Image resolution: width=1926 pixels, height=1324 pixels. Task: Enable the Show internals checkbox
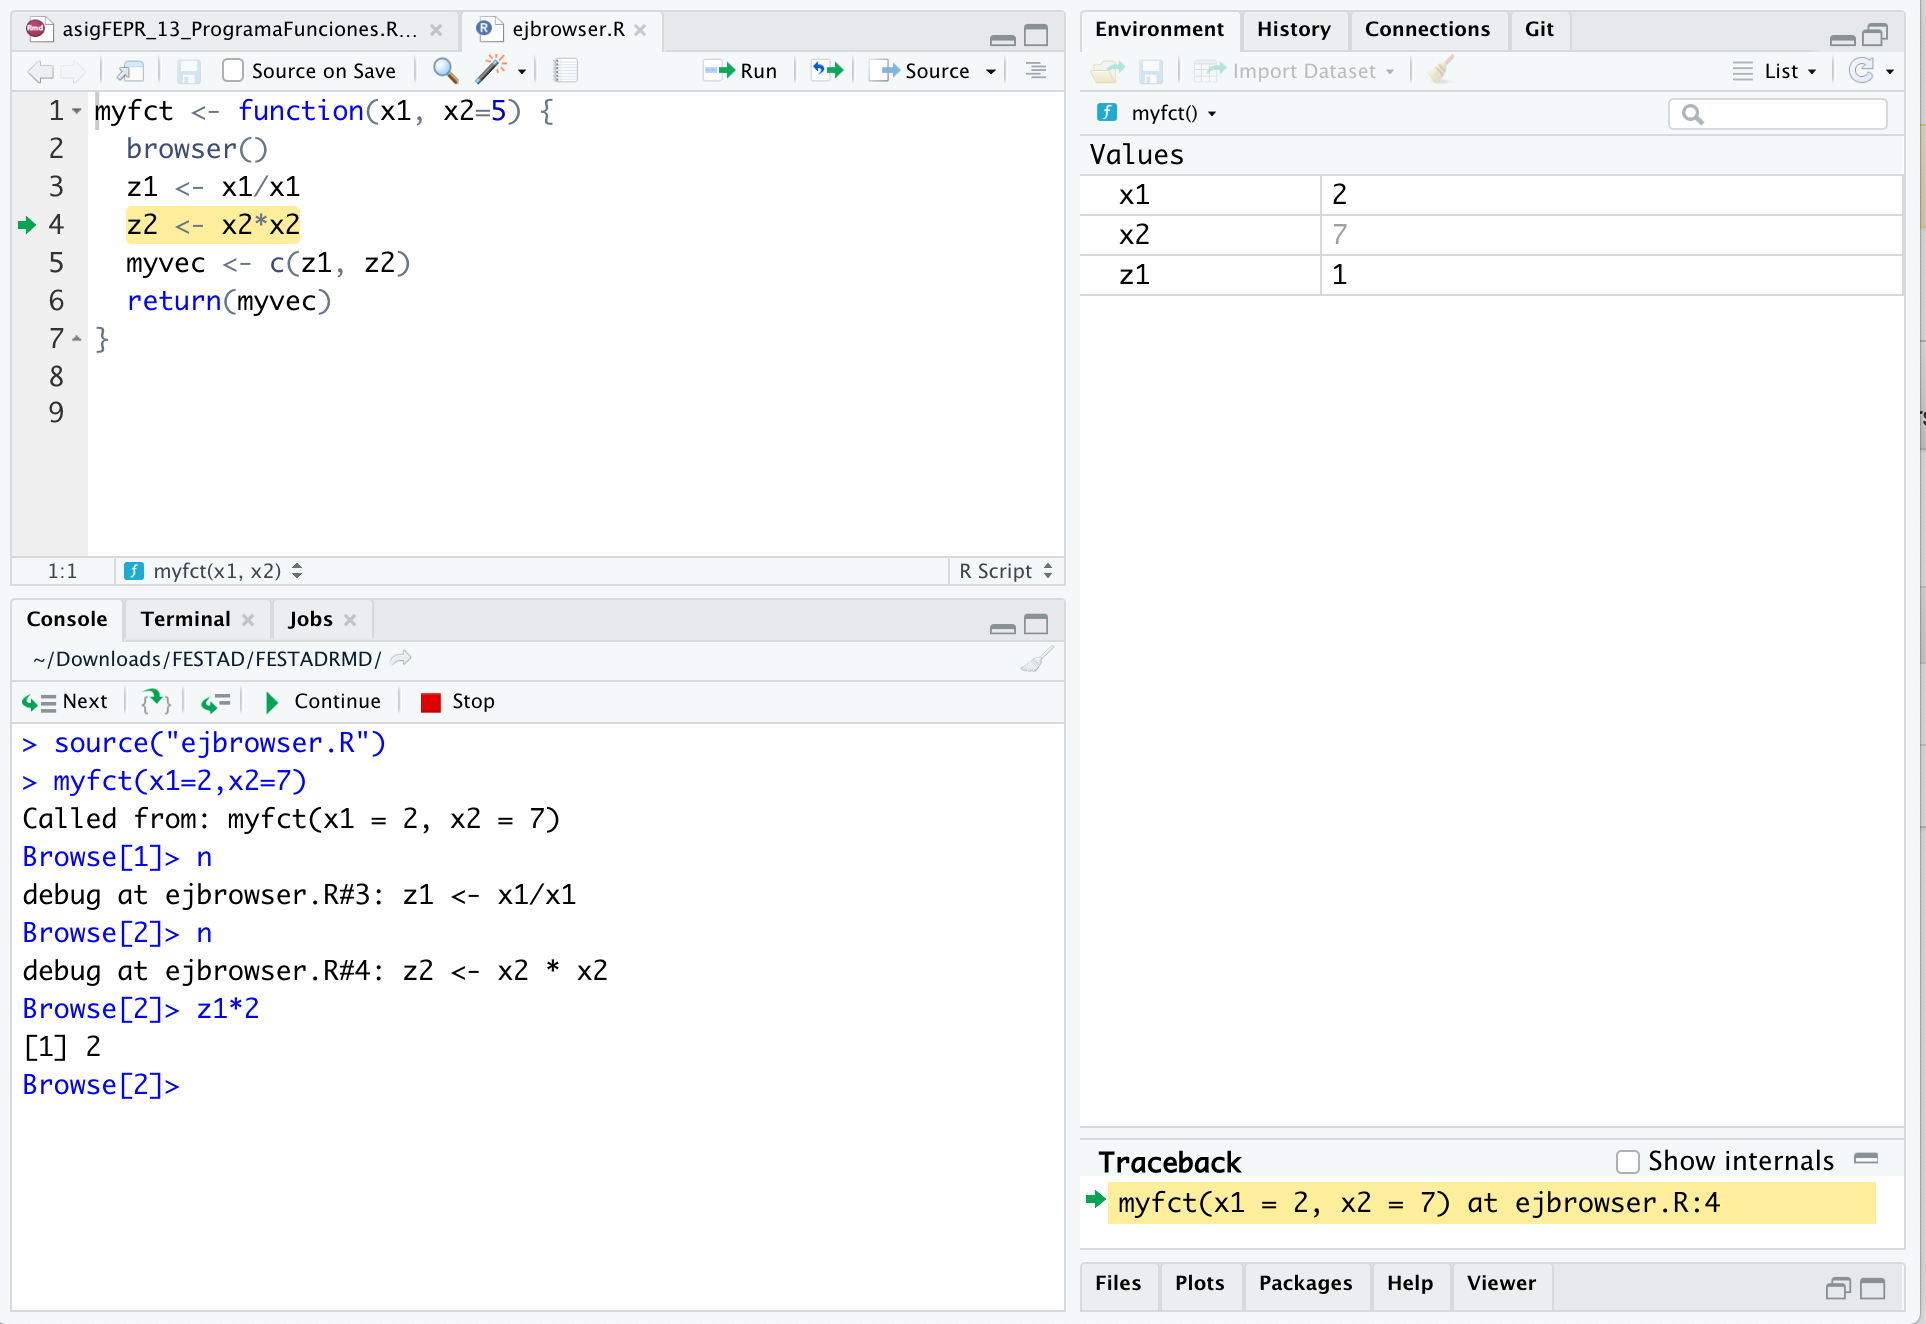click(x=1628, y=1161)
